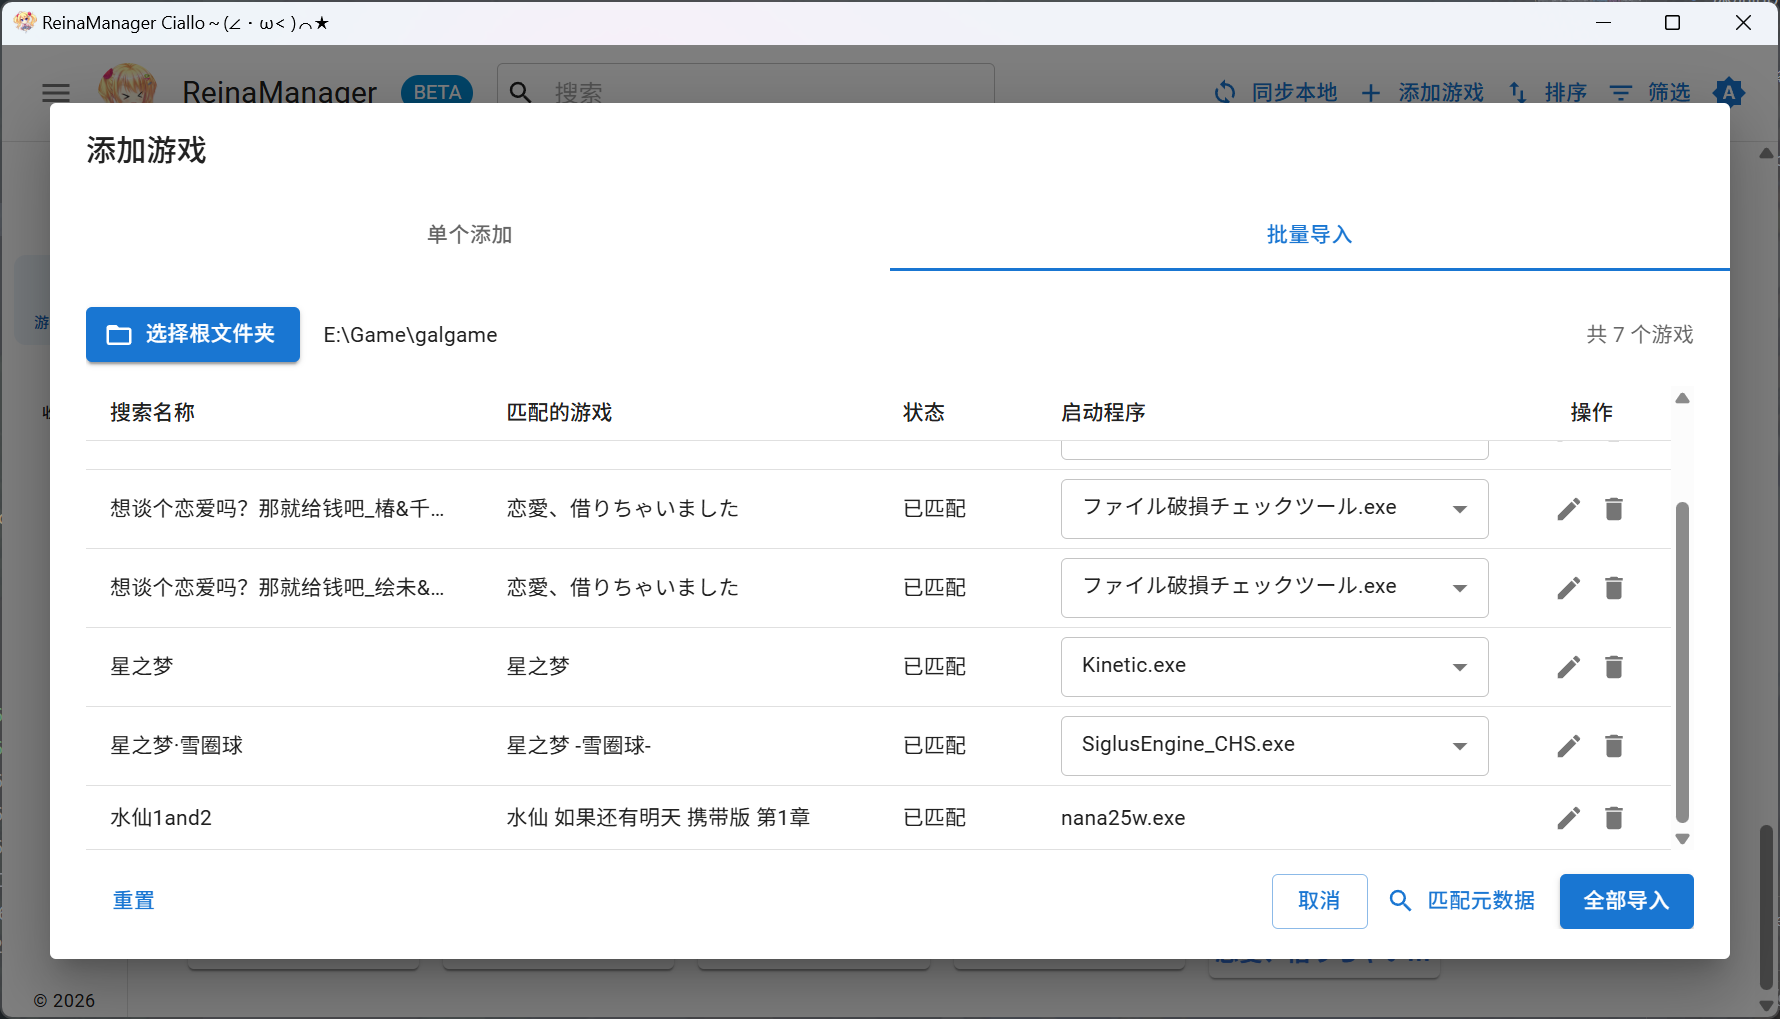The image size is (1780, 1019).
Task: Click pencil icon for 水仙1and2 entry
Action: (1568, 818)
